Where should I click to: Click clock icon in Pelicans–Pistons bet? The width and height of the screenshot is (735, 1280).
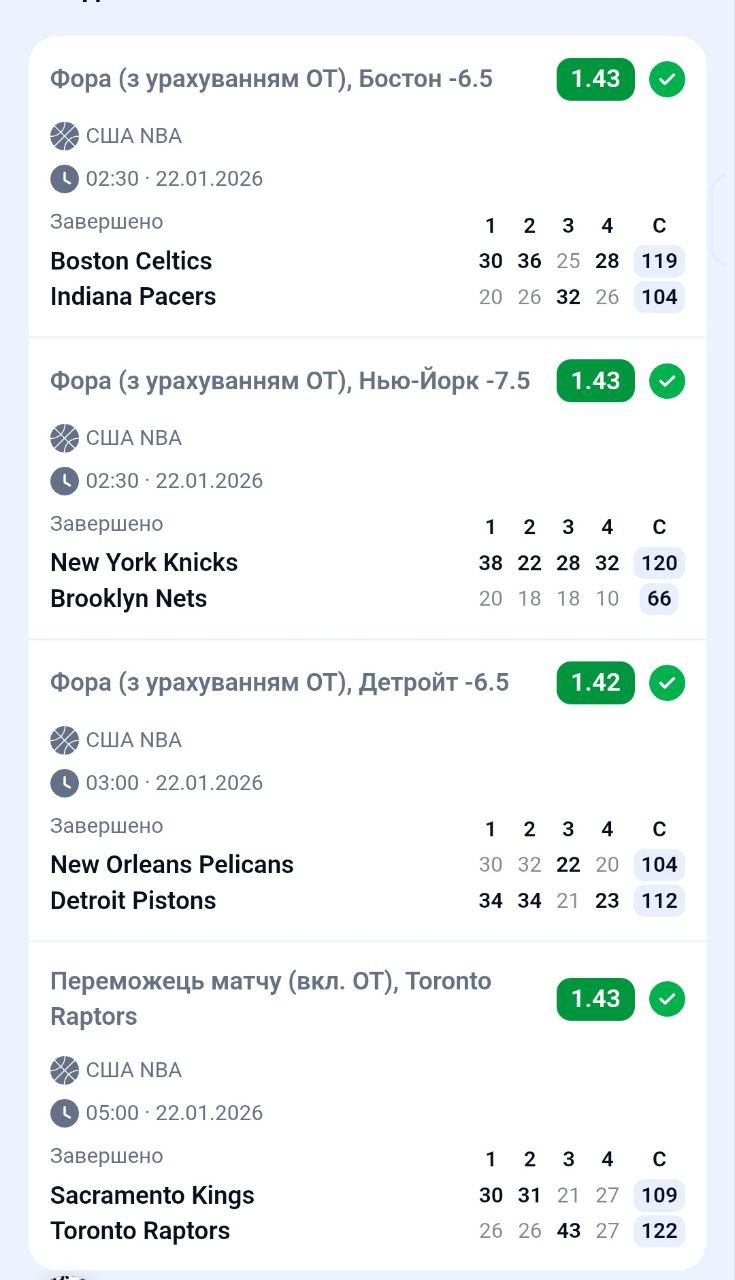(64, 783)
